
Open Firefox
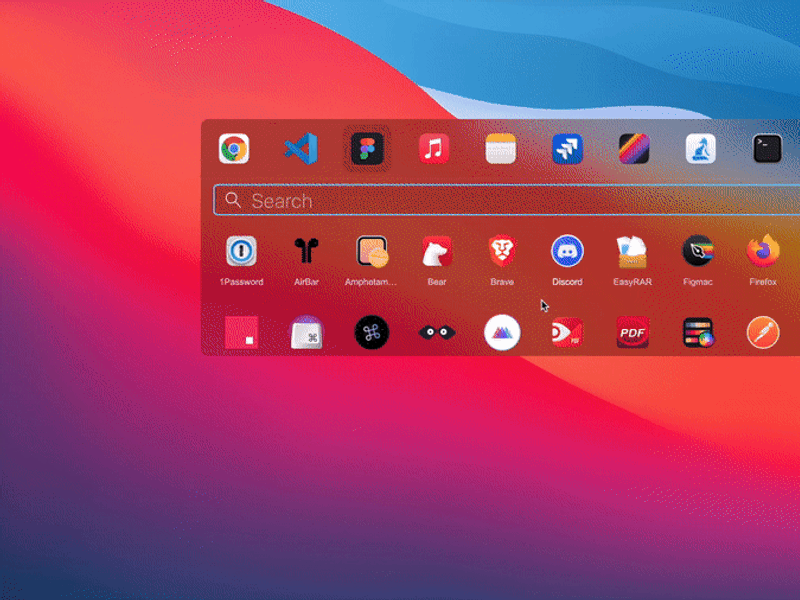762,252
